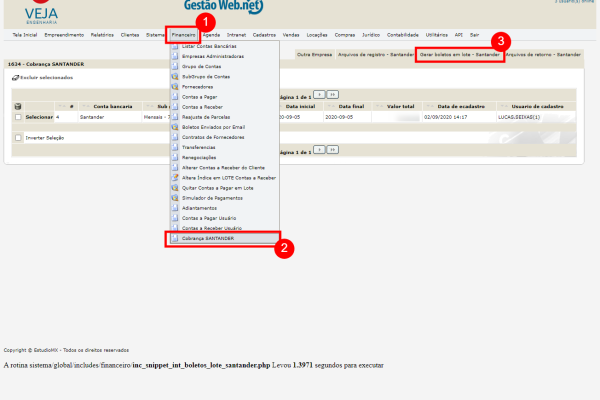Open the Financeiro dropdown menu
The image size is (600, 400).
[183, 34]
